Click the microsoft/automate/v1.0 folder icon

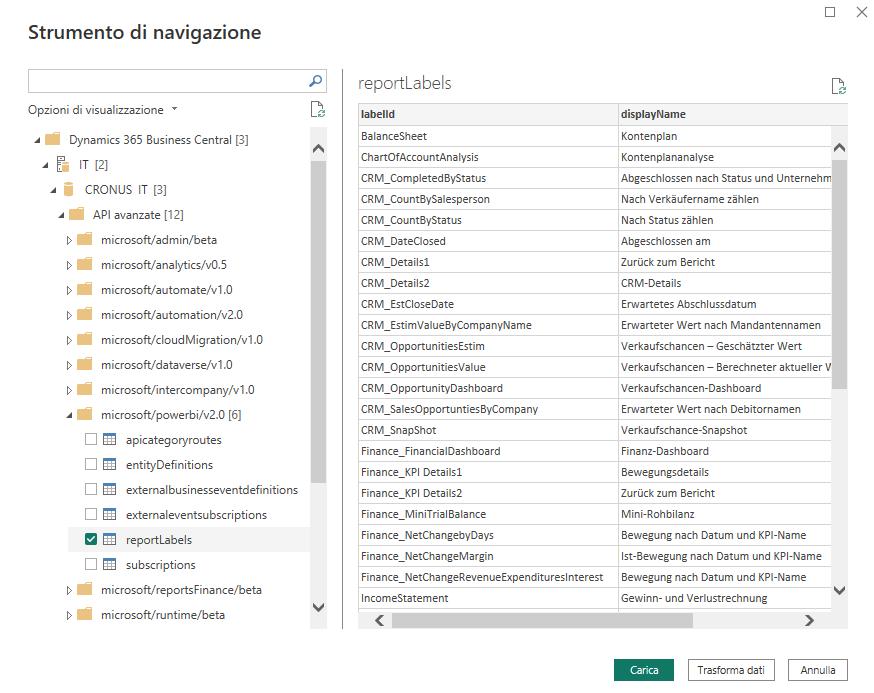point(85,289)
